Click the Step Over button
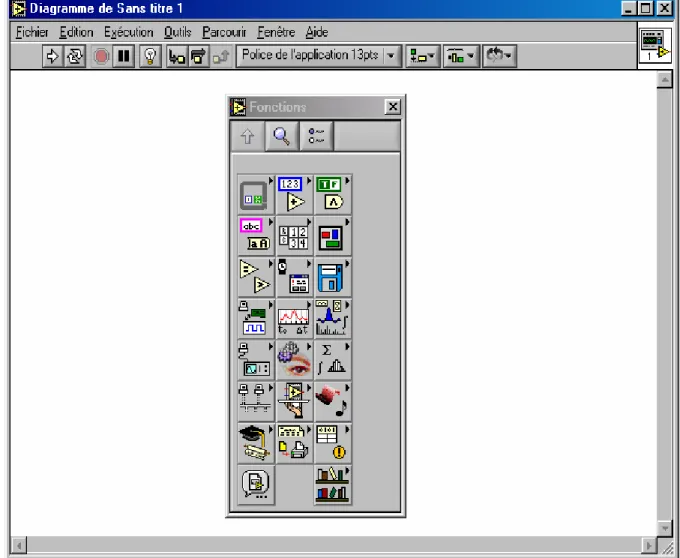The image size is (680, 558). click(199, 56)
